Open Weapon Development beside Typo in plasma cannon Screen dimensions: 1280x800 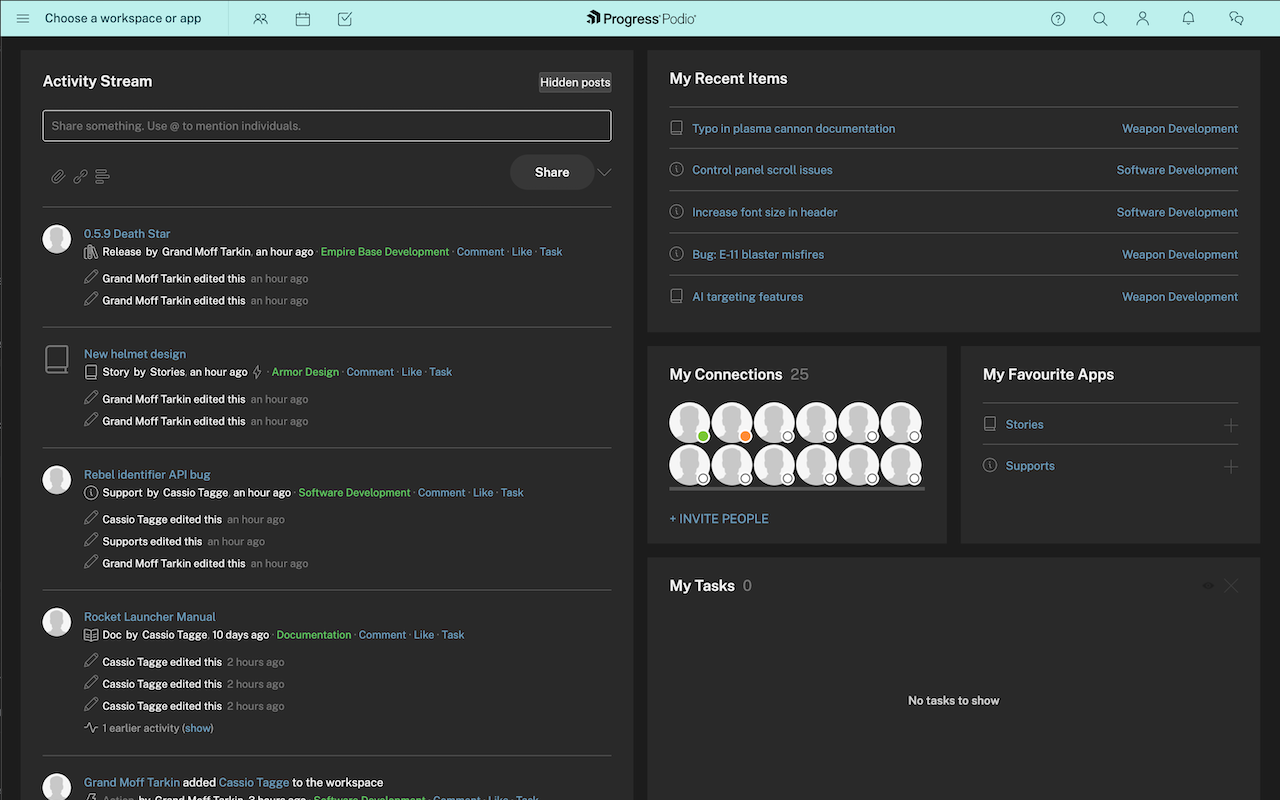point(1180,129)
